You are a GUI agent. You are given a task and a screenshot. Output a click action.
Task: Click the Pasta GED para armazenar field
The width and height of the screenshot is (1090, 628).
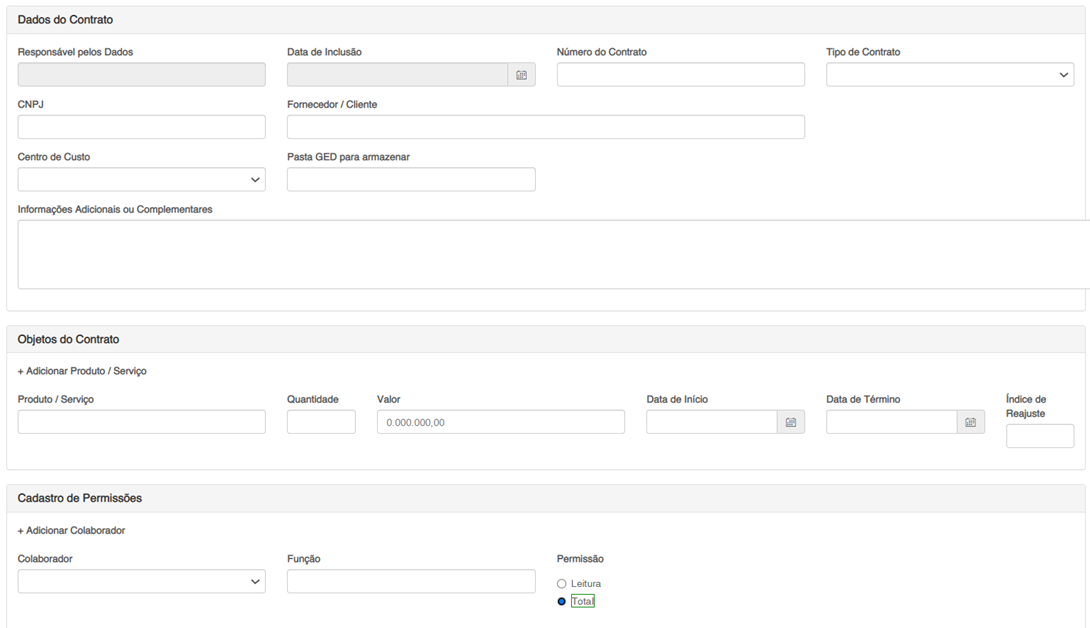click(410, 179)
